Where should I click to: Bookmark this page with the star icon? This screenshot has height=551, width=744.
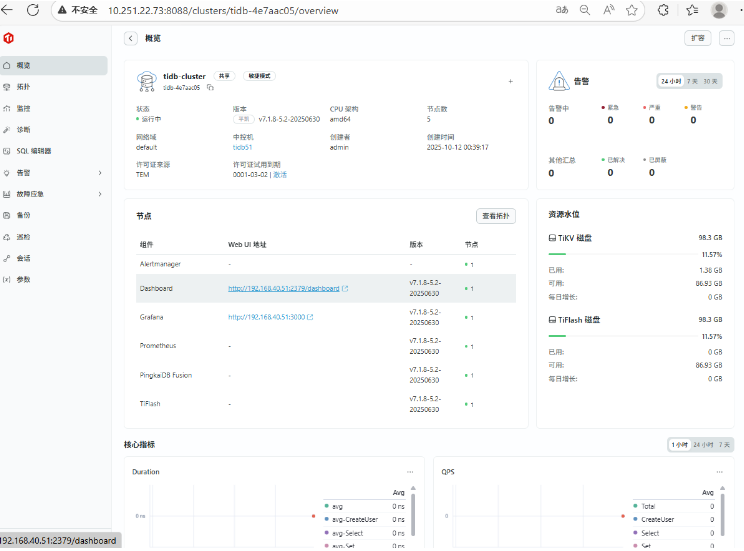click(631, 10)
